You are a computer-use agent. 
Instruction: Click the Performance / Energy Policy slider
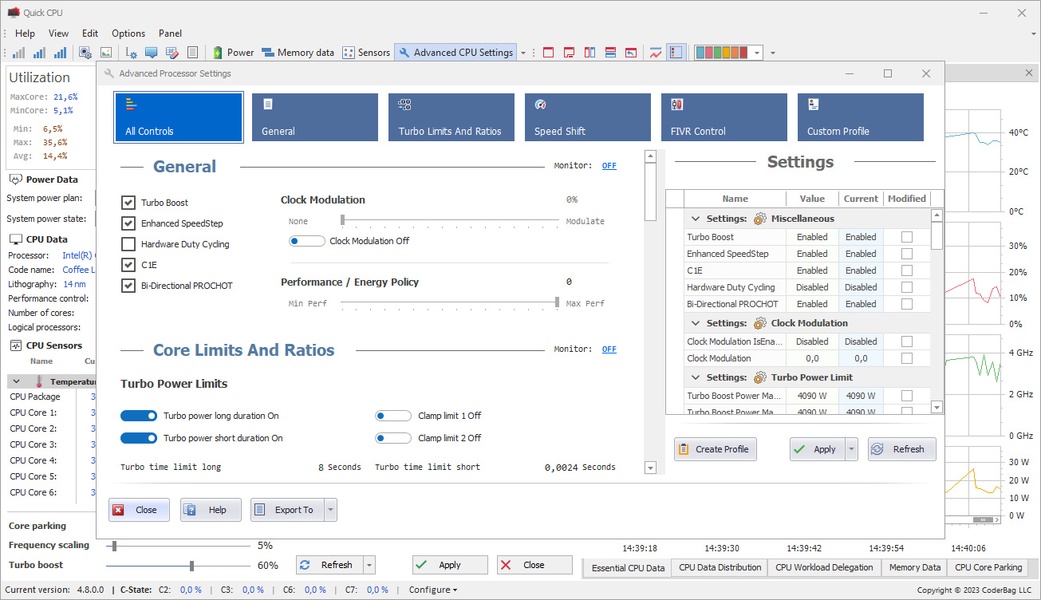[449, 302]
